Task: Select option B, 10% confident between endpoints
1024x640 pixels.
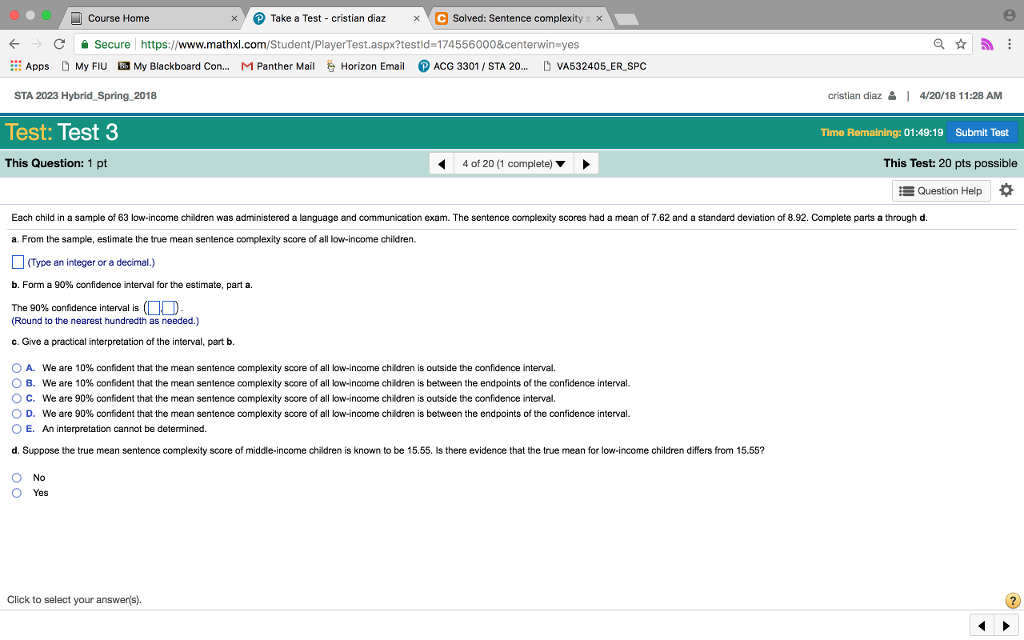Action: click(x=16, y=383)
